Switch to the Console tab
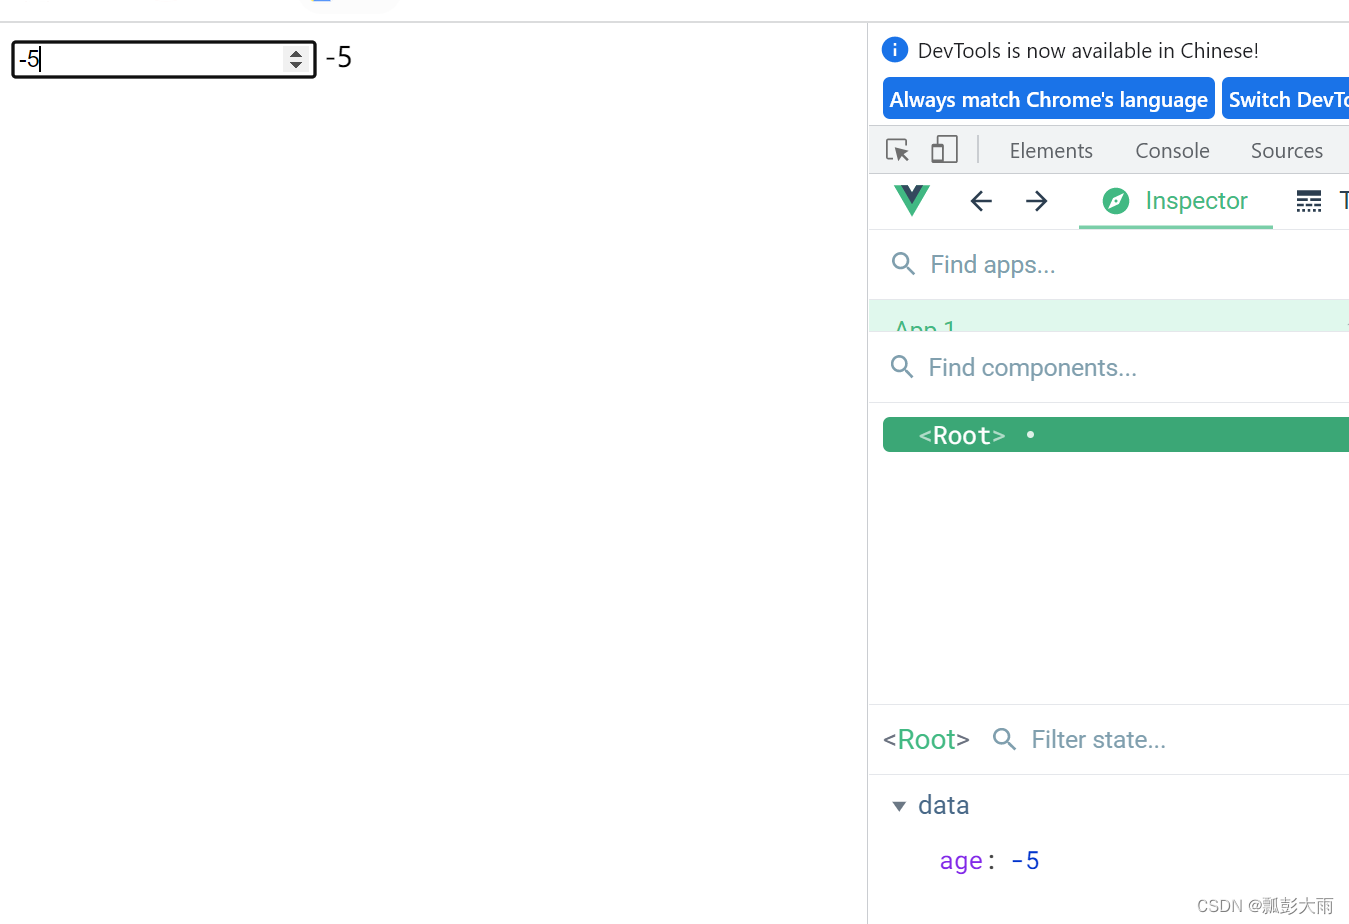This screenshot has width=1349, height=924. 1171,150
